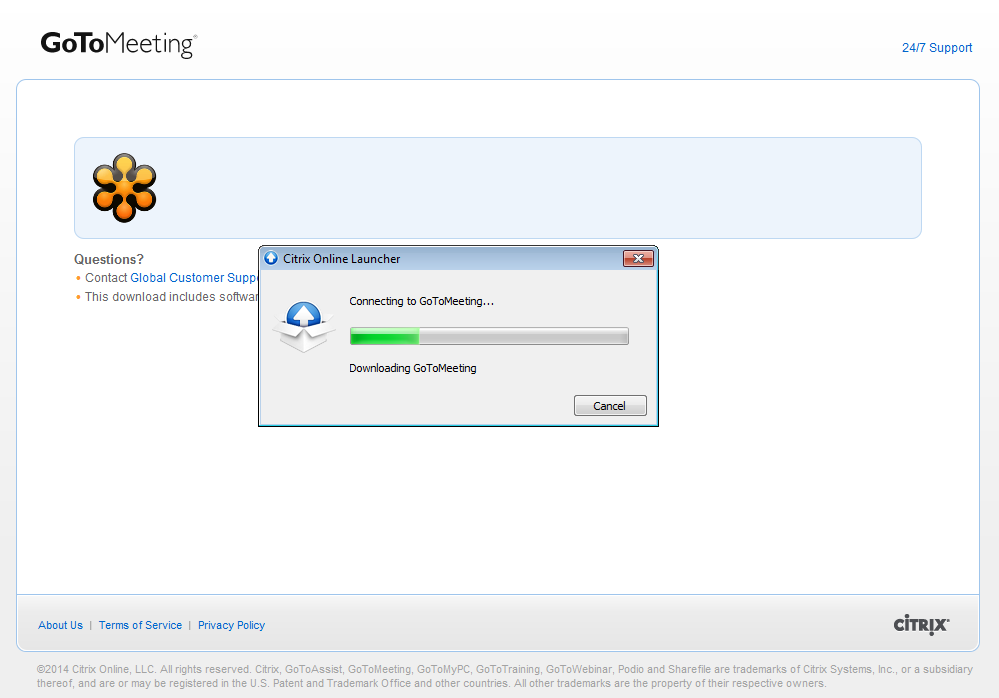999x698 pixels.
Task: Click the GoToMeeting logo in the header
Action: click(118, 45)
